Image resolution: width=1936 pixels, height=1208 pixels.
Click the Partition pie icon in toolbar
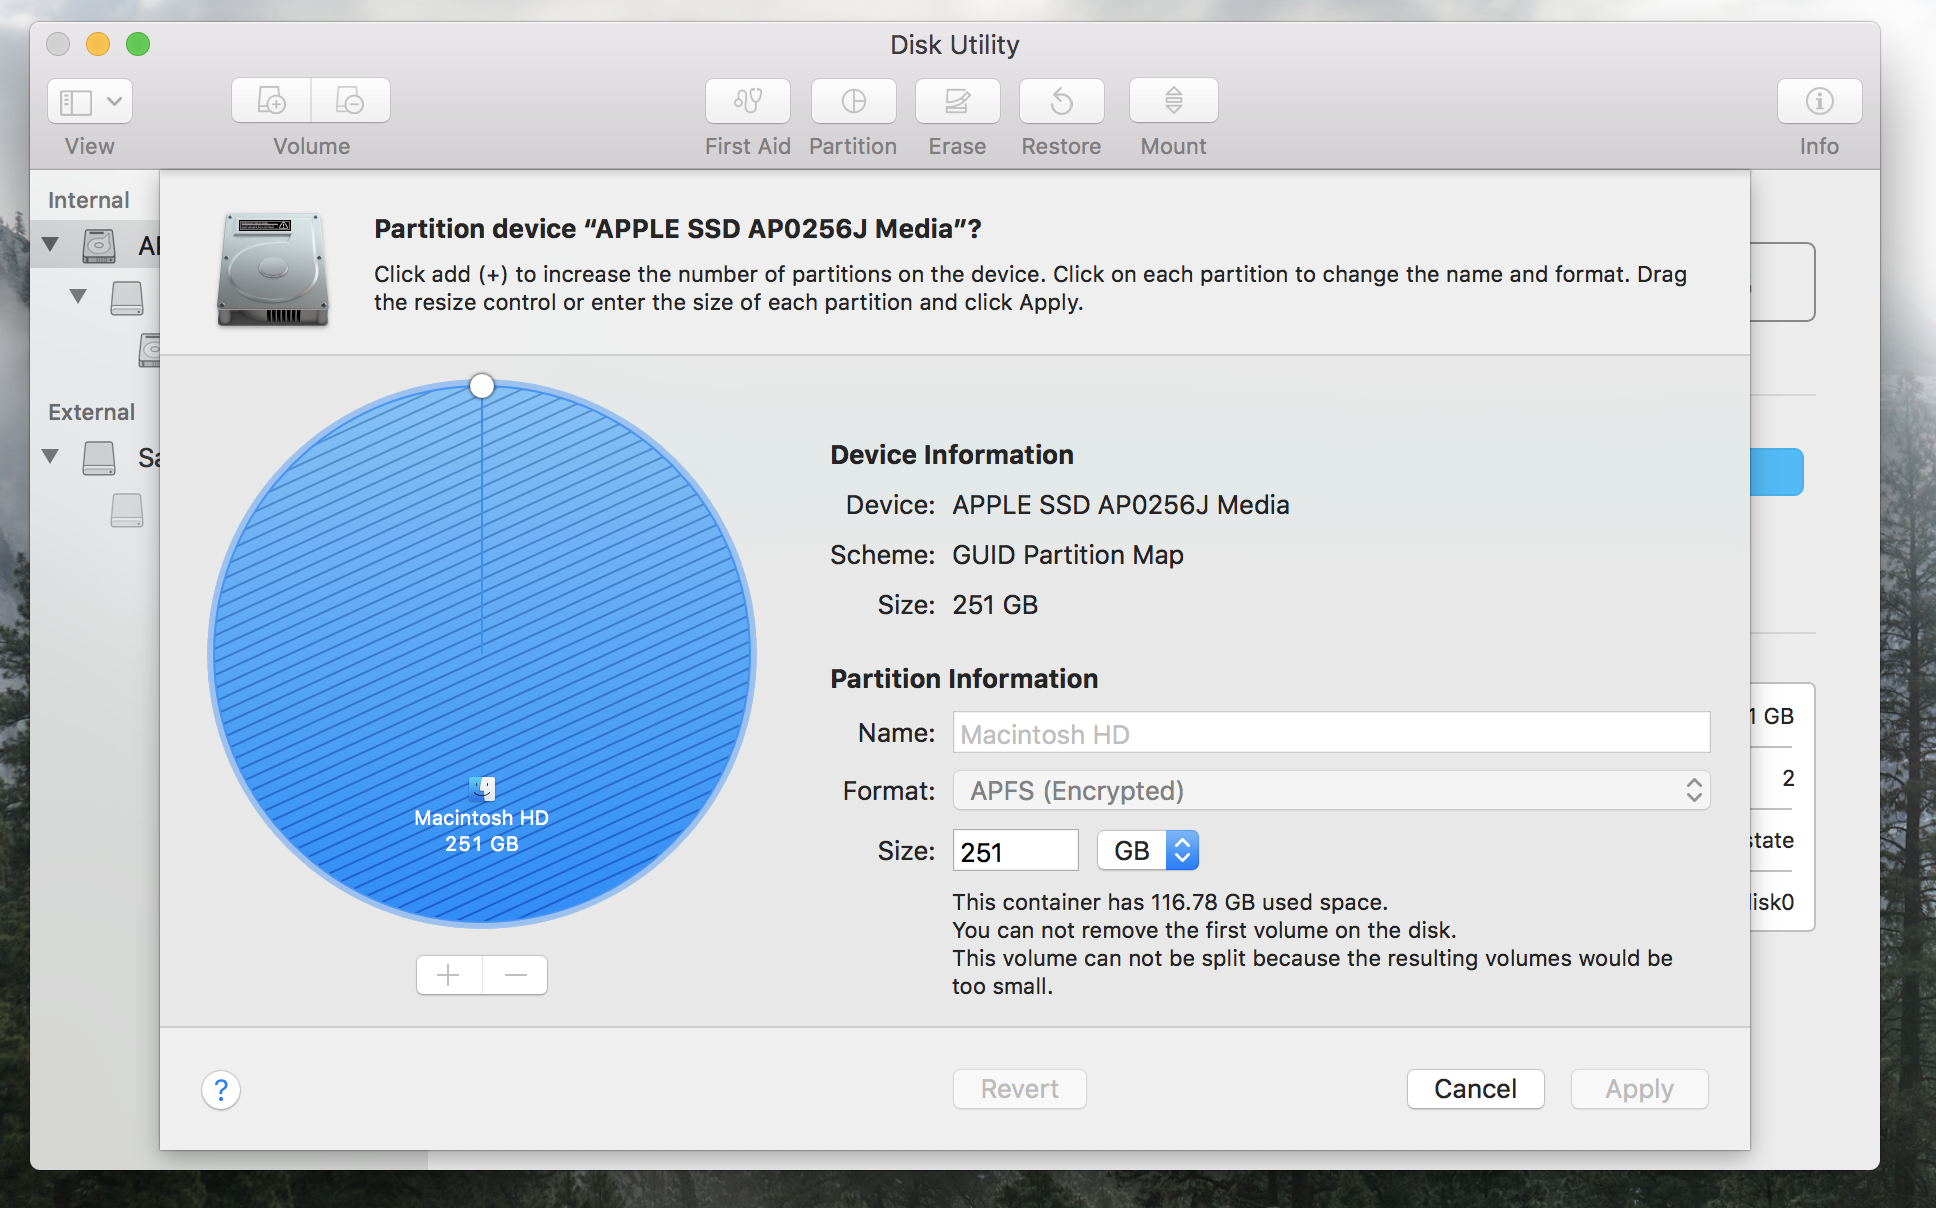[853, 101]
